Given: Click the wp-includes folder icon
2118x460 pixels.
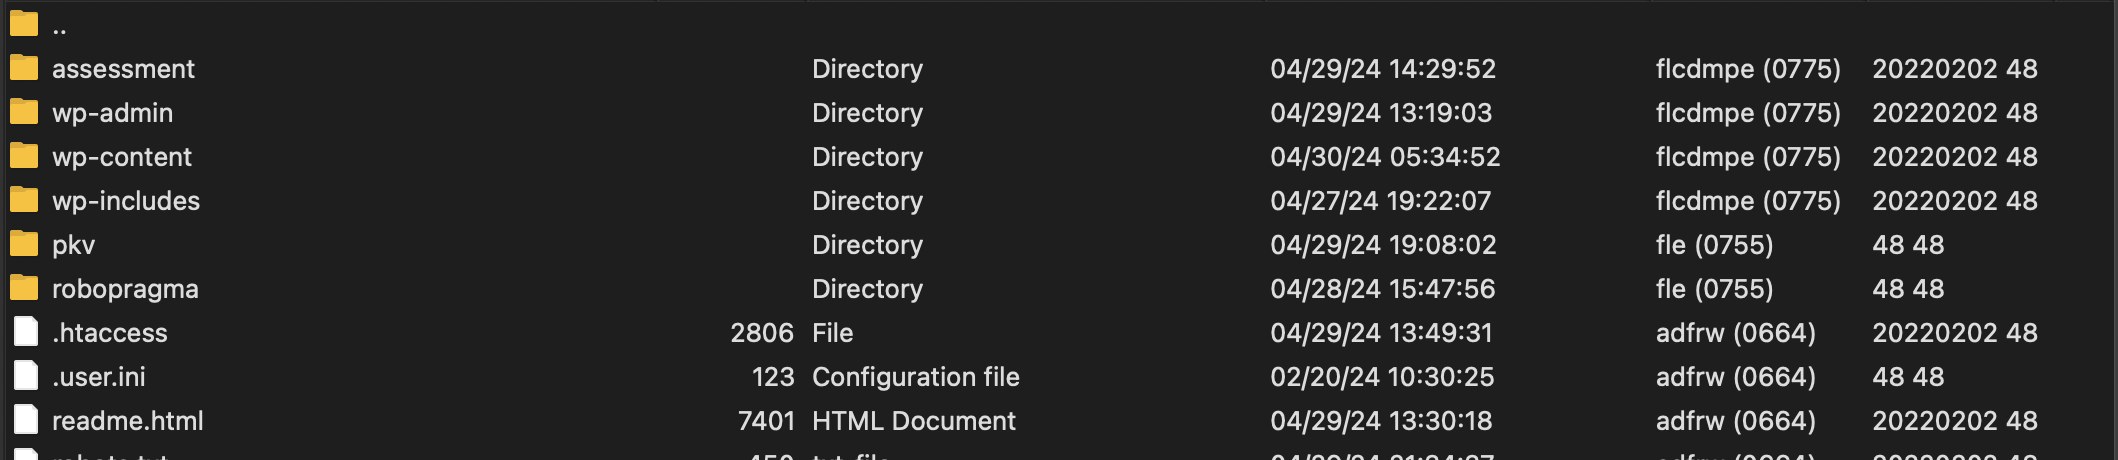Looking at the screenshot, I should click(x=24, y=200).
